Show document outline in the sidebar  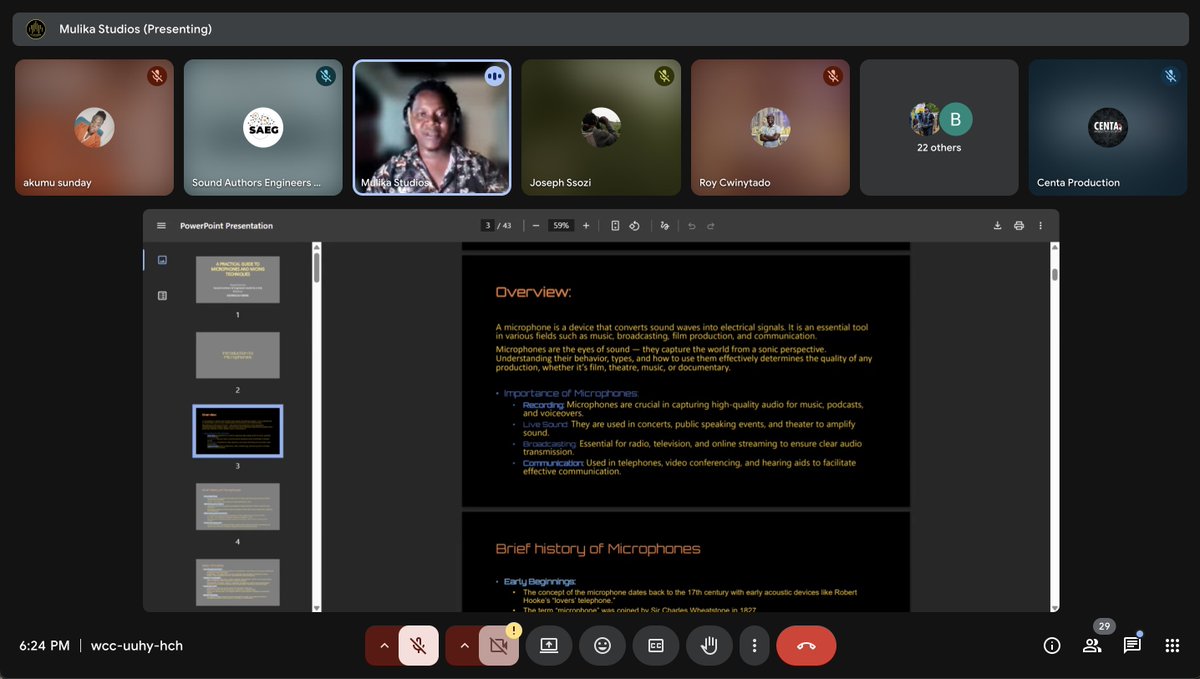click(x=162, y=295)
